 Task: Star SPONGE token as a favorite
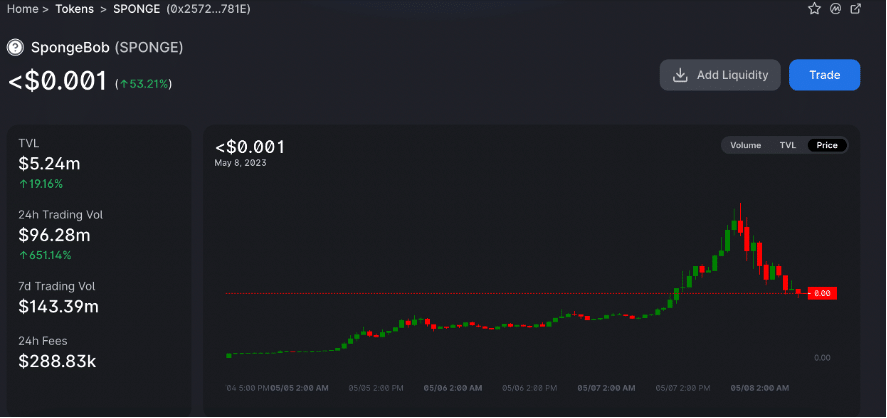pos(814,9)
